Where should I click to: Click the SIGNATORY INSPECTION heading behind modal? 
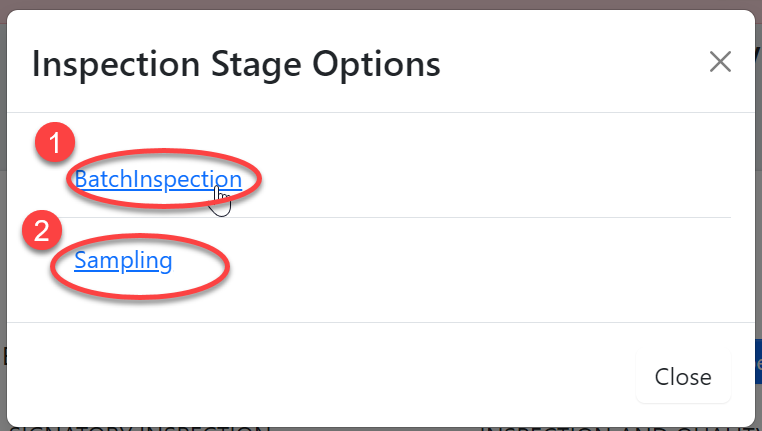(140, 427)
